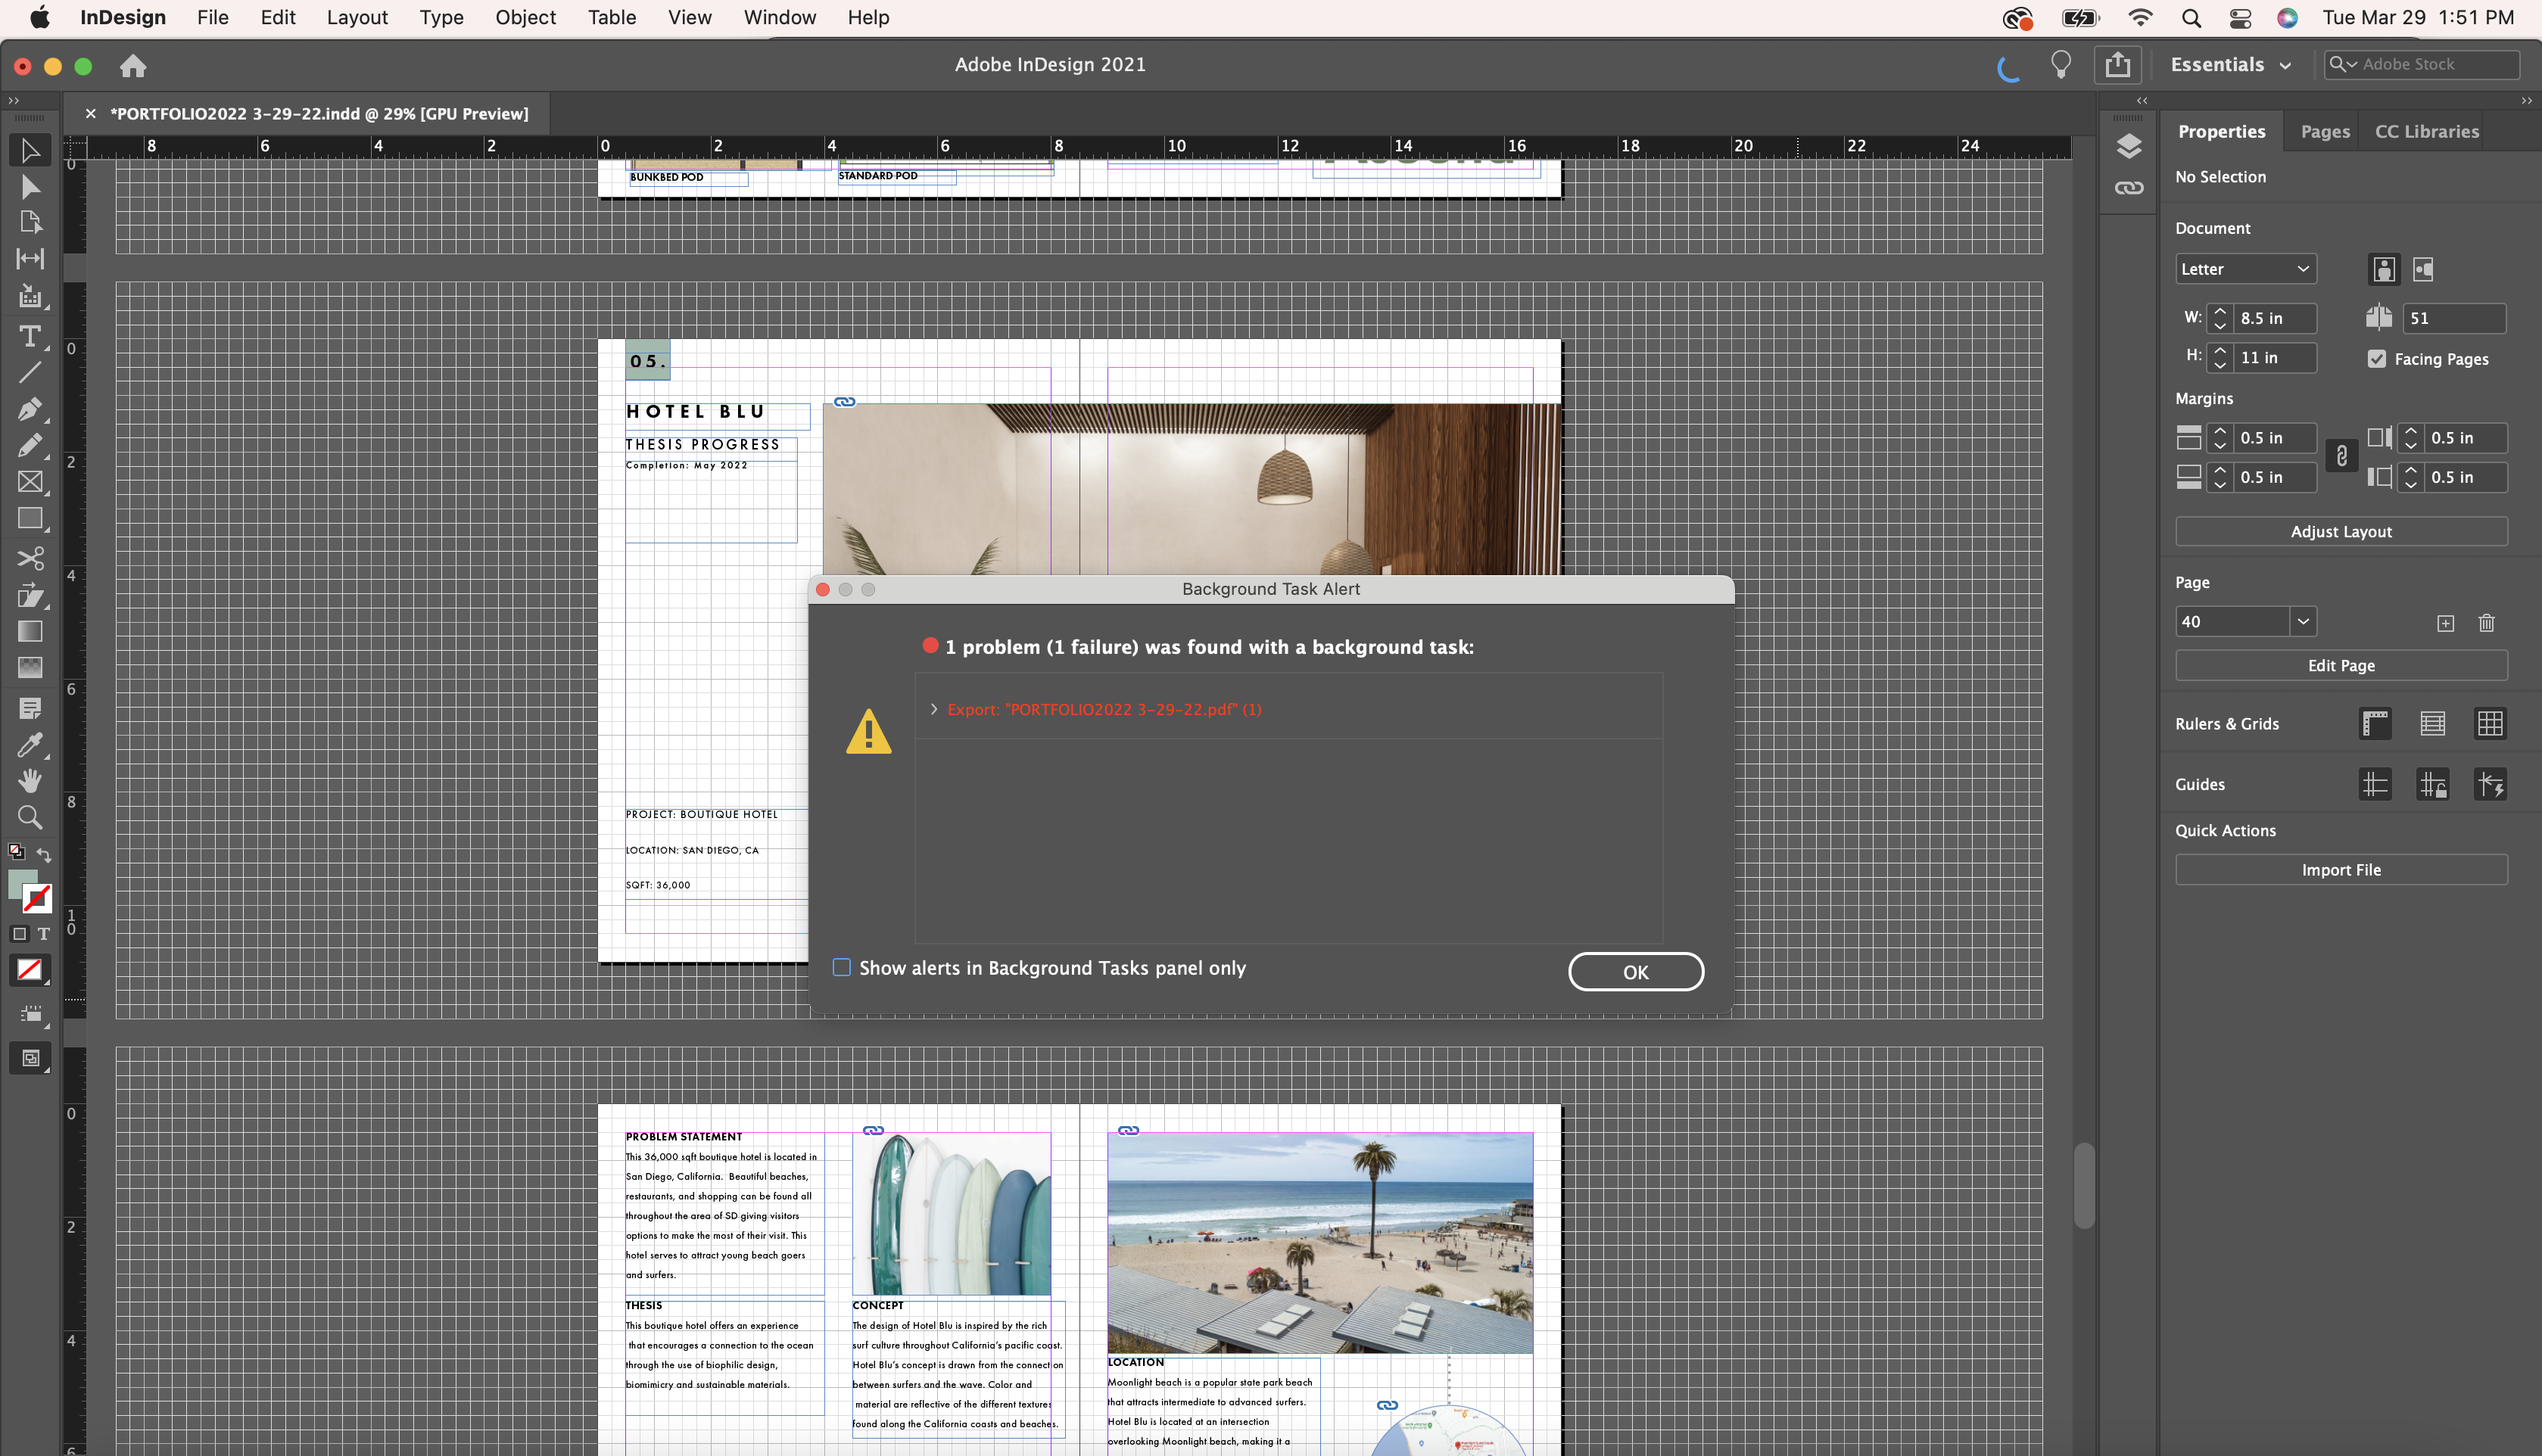Viewport: 2542px width, 1456px height.
Task: Click the Fill color swatch
Action: [x=24, y=884]
